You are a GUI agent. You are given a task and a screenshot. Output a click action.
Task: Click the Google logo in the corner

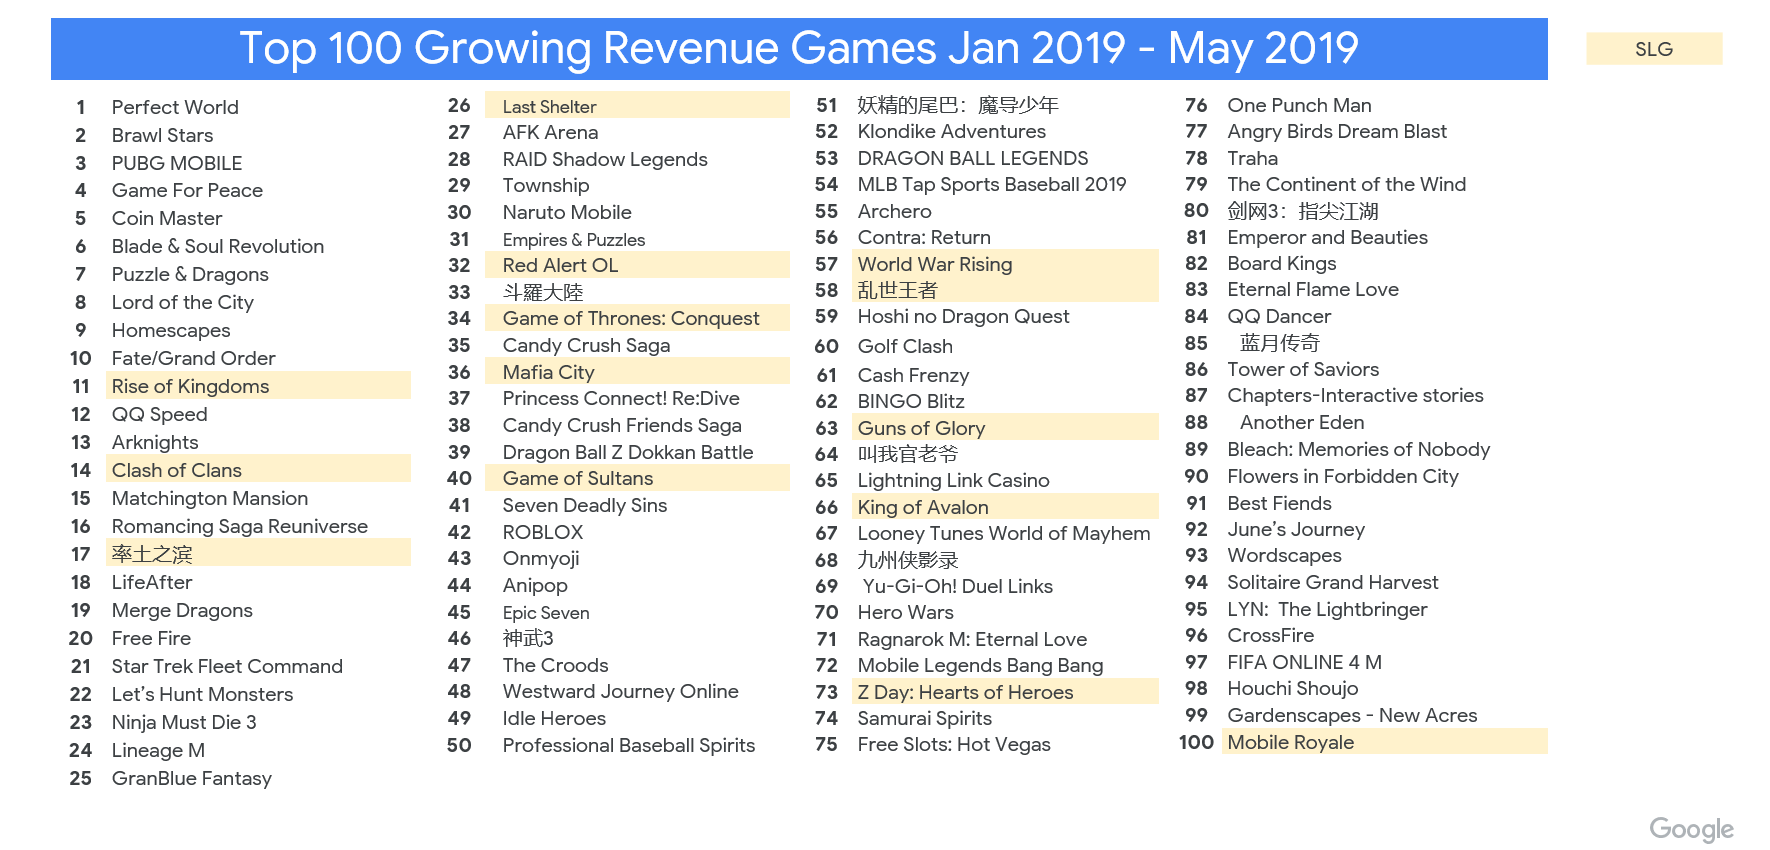1691,829
